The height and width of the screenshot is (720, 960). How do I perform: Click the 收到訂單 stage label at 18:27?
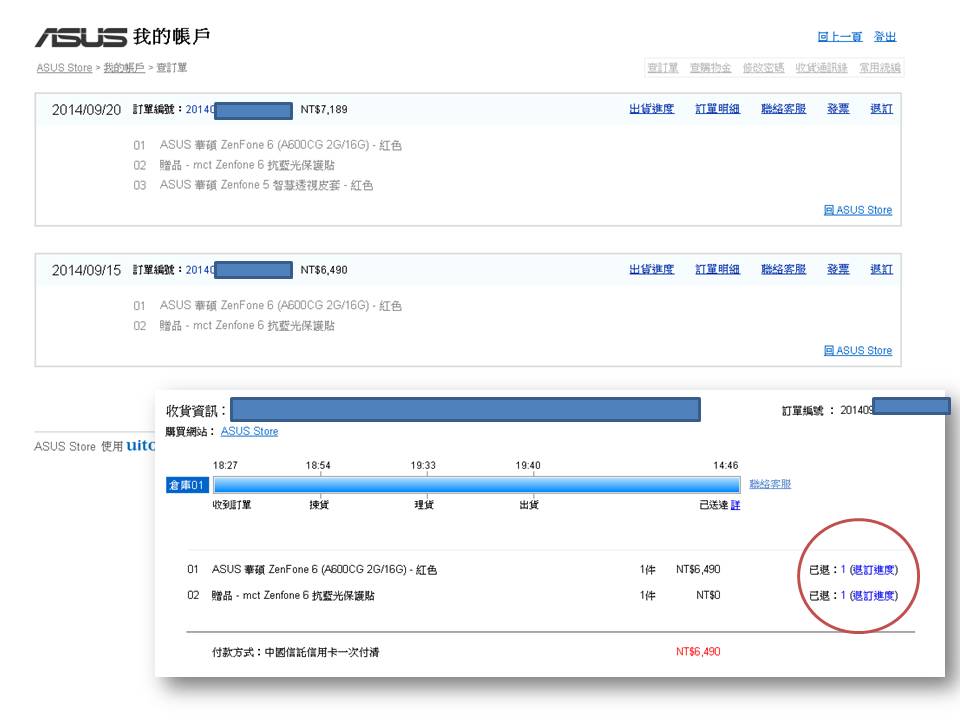click(231, 505)
